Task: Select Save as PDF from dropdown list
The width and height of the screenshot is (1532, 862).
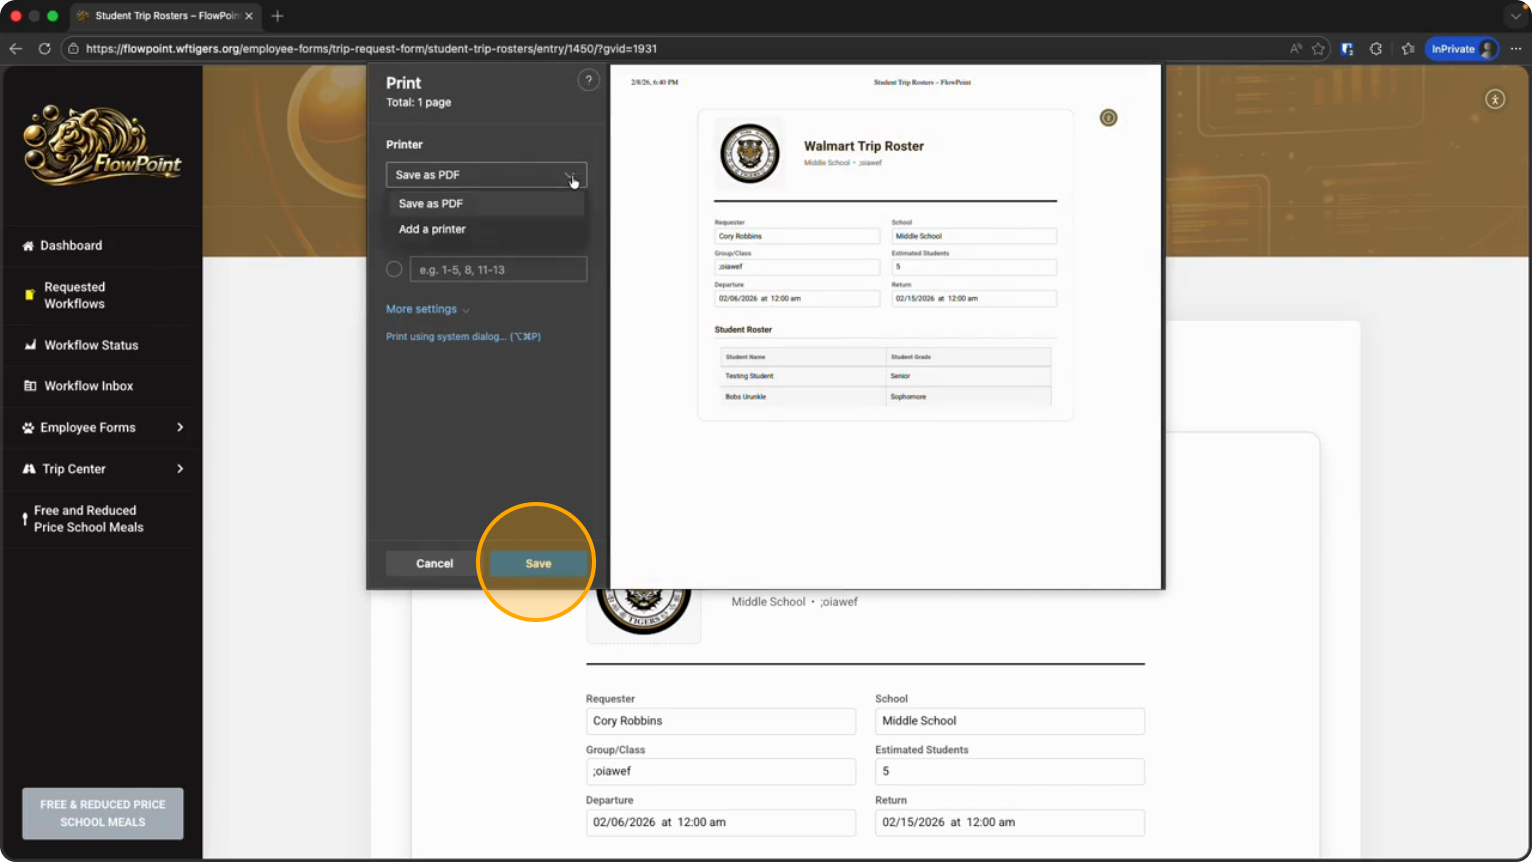Action: (x=431, y=203)
